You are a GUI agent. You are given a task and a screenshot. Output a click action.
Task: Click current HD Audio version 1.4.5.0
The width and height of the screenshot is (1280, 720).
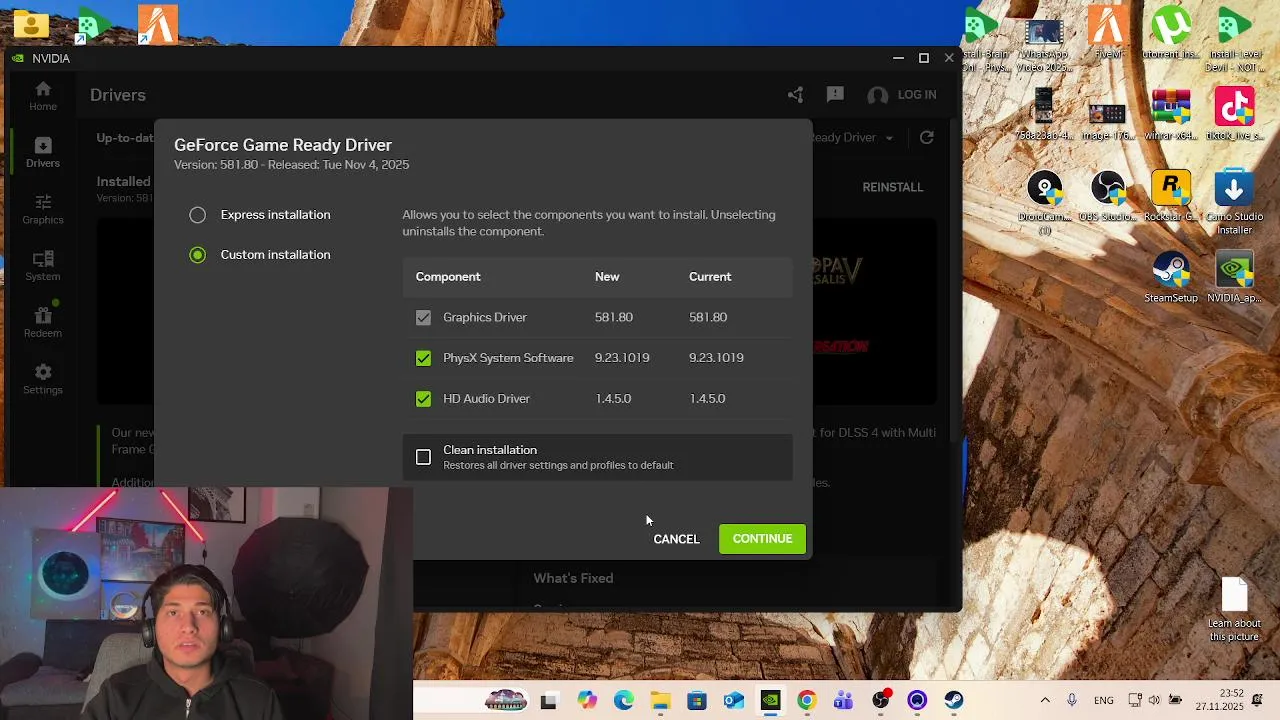click(707, 399)
